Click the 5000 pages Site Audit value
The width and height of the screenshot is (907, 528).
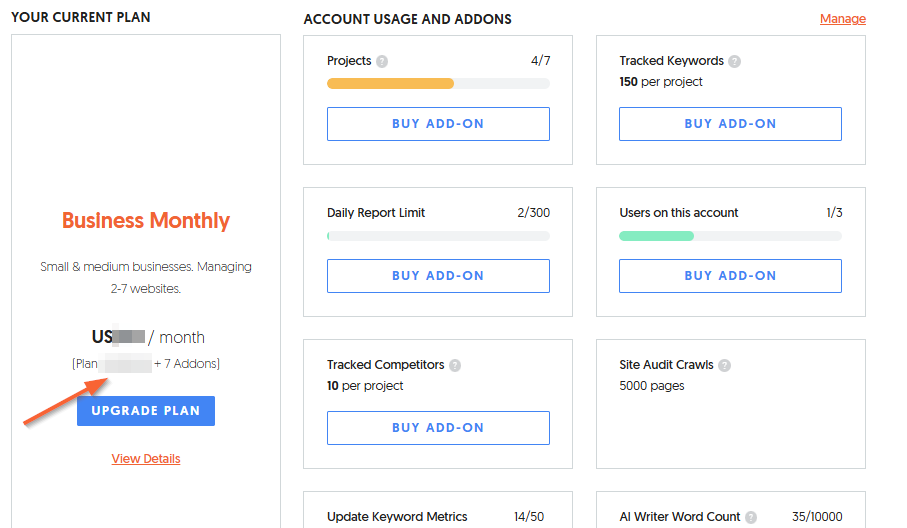[652, 386]
